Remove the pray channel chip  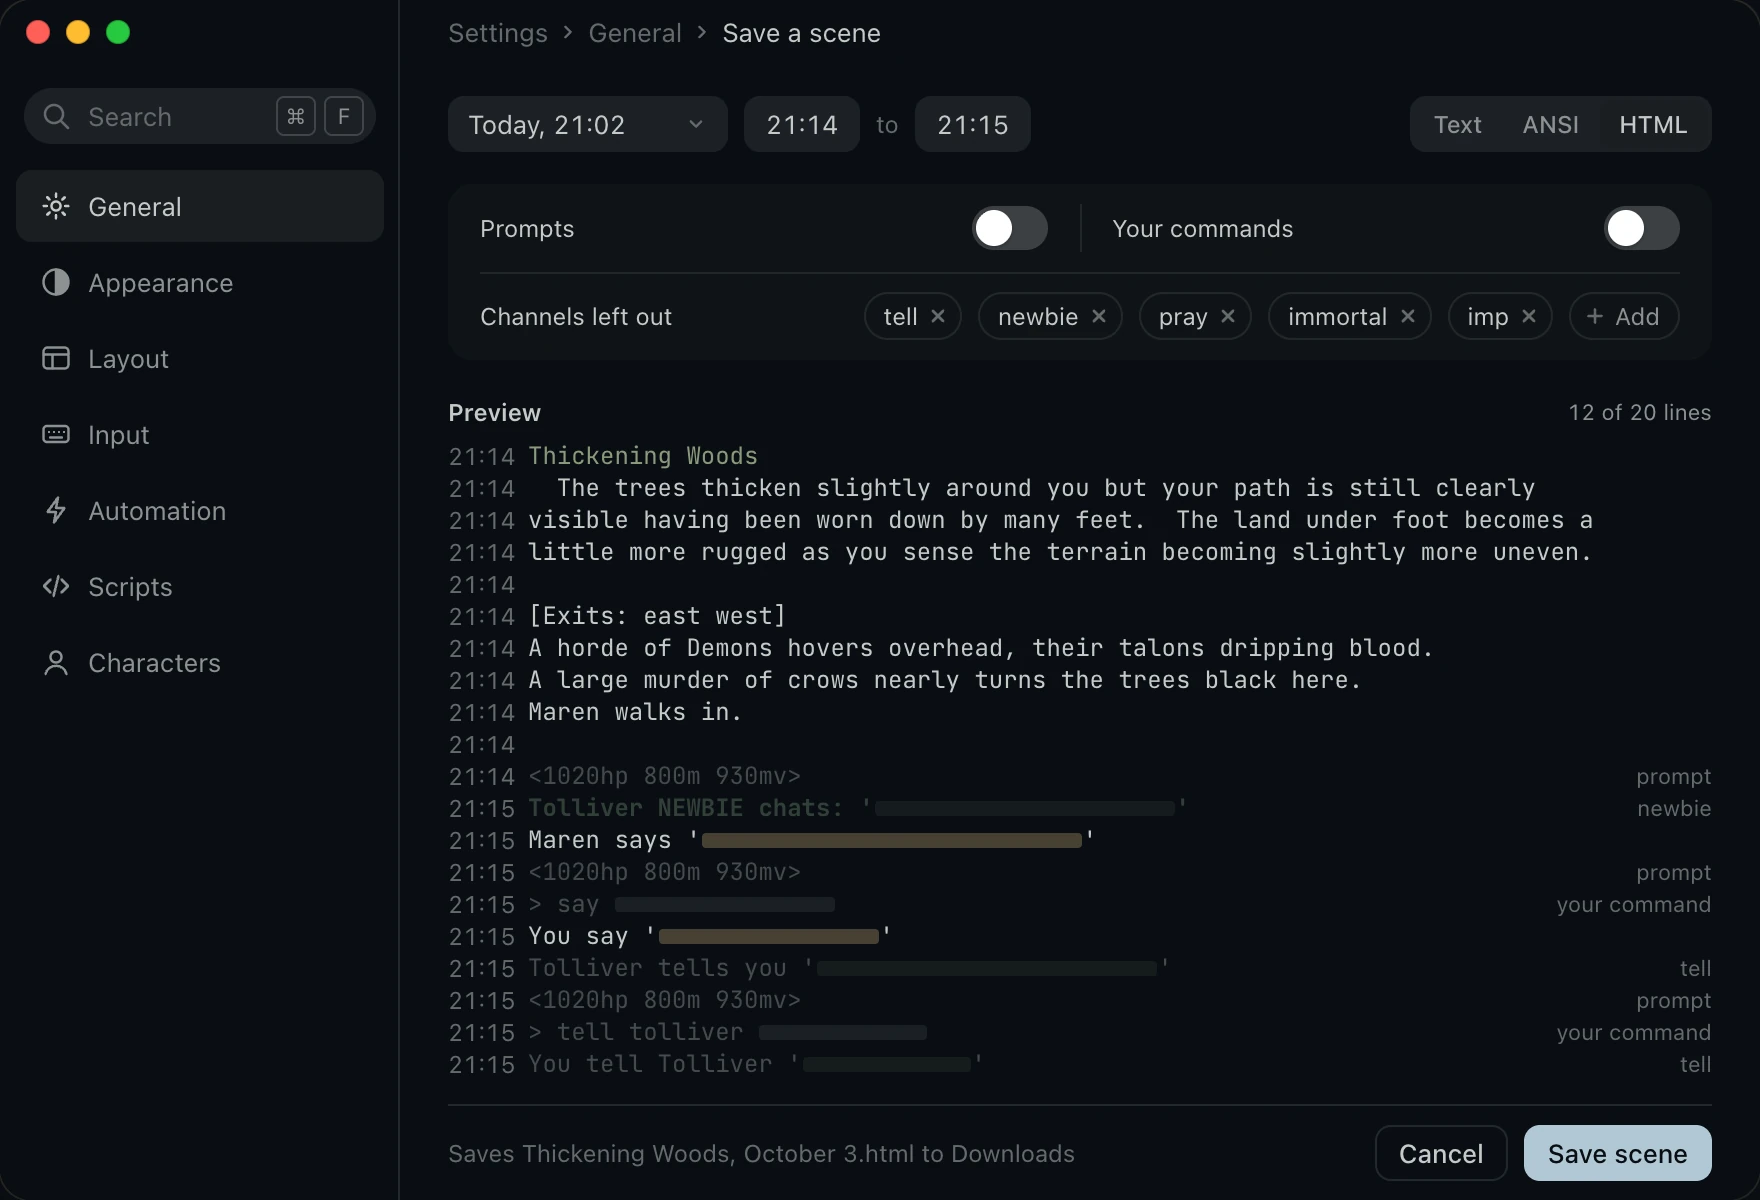(1228, 317)
